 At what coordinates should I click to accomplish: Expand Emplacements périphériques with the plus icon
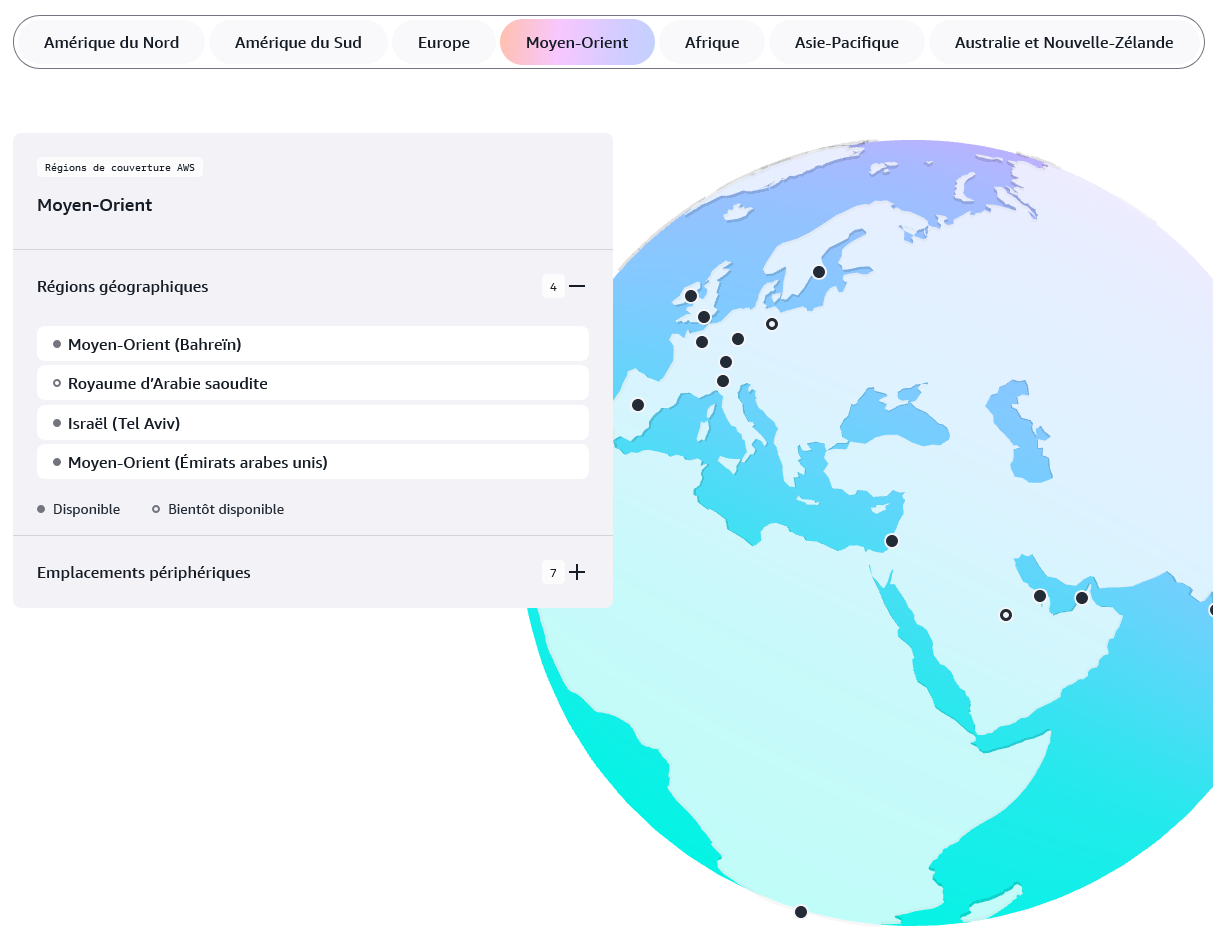pyautogui.click(x=577, y=573)
